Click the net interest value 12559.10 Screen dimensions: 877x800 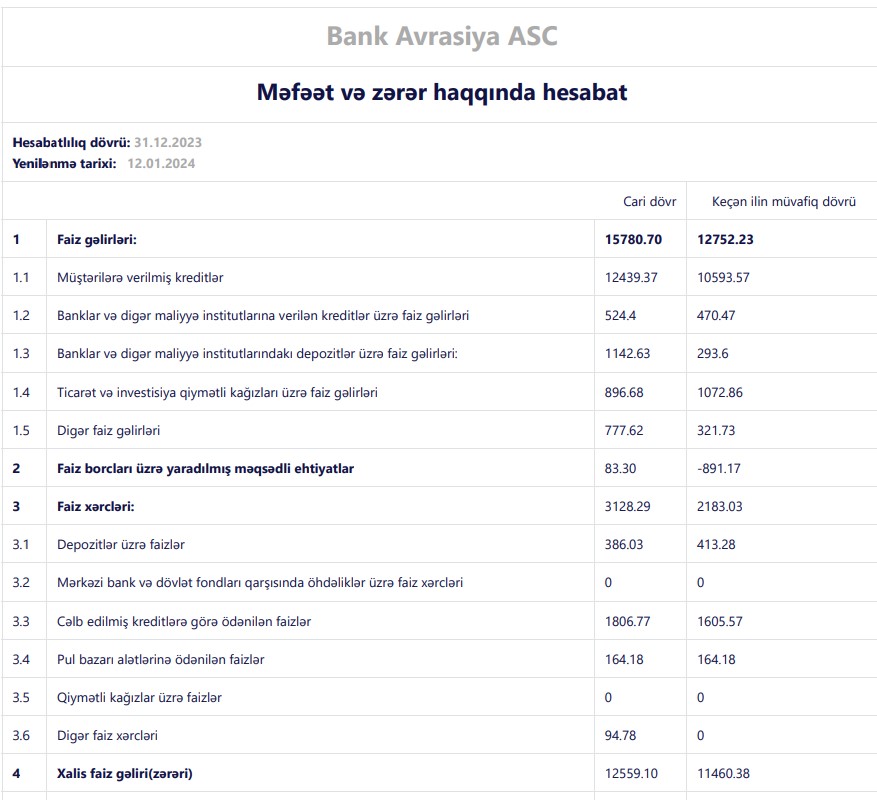631,774
